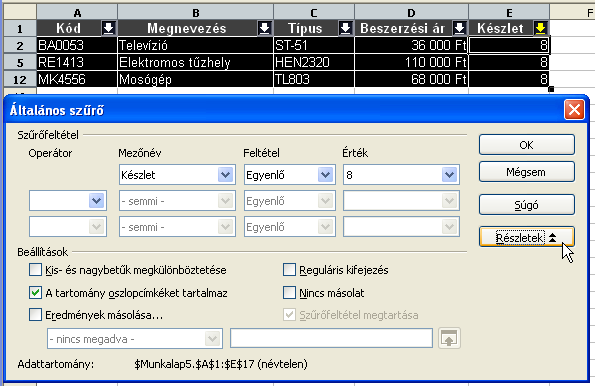The height and width of the screenshot is (386, 595).
Task: Click the Készlet cell in the Mosógép row
Action: (x=509, y=79)
